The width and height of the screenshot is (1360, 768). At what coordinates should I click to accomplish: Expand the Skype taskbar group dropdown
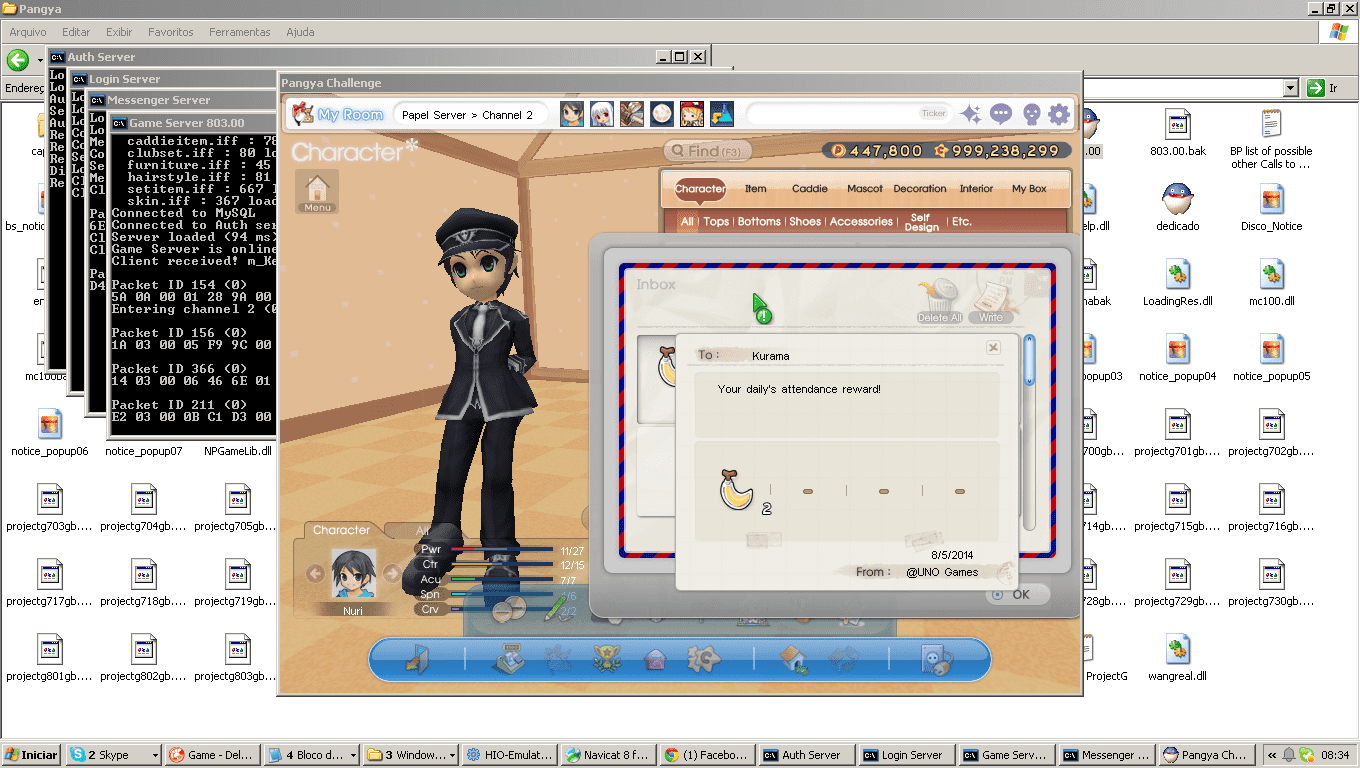tap(155, 755)
